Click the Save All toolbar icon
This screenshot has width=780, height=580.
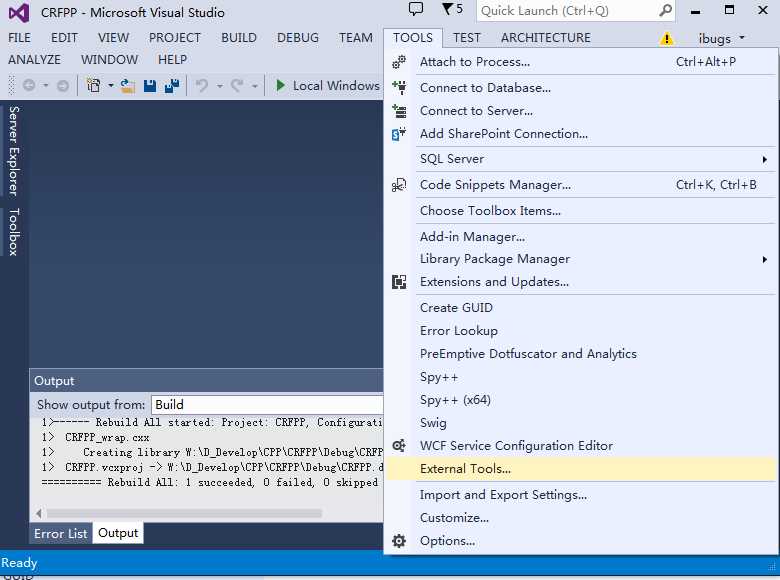click(172, 86)
